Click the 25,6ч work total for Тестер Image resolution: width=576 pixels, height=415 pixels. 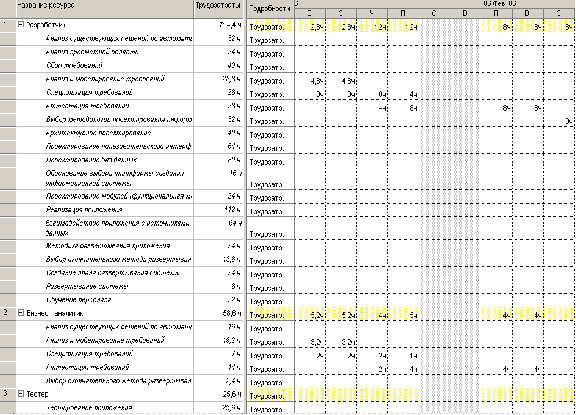[x=232, y=394]
